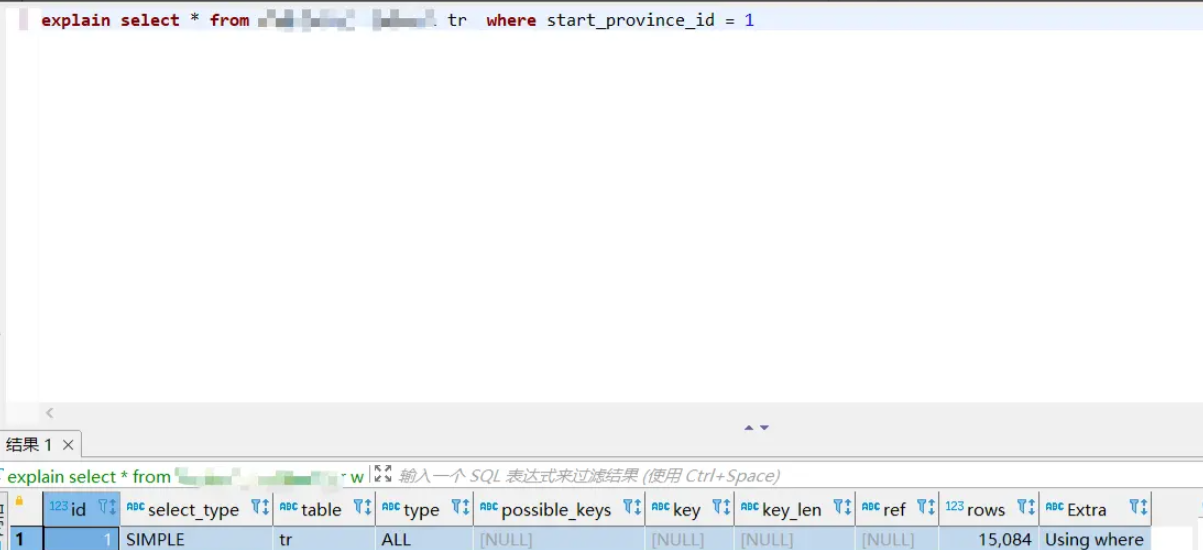Image resolution: width=1203 pixels, height=550 pixels.
Task: Click the filter/sort icon in ref column
Action: point(927,508)
